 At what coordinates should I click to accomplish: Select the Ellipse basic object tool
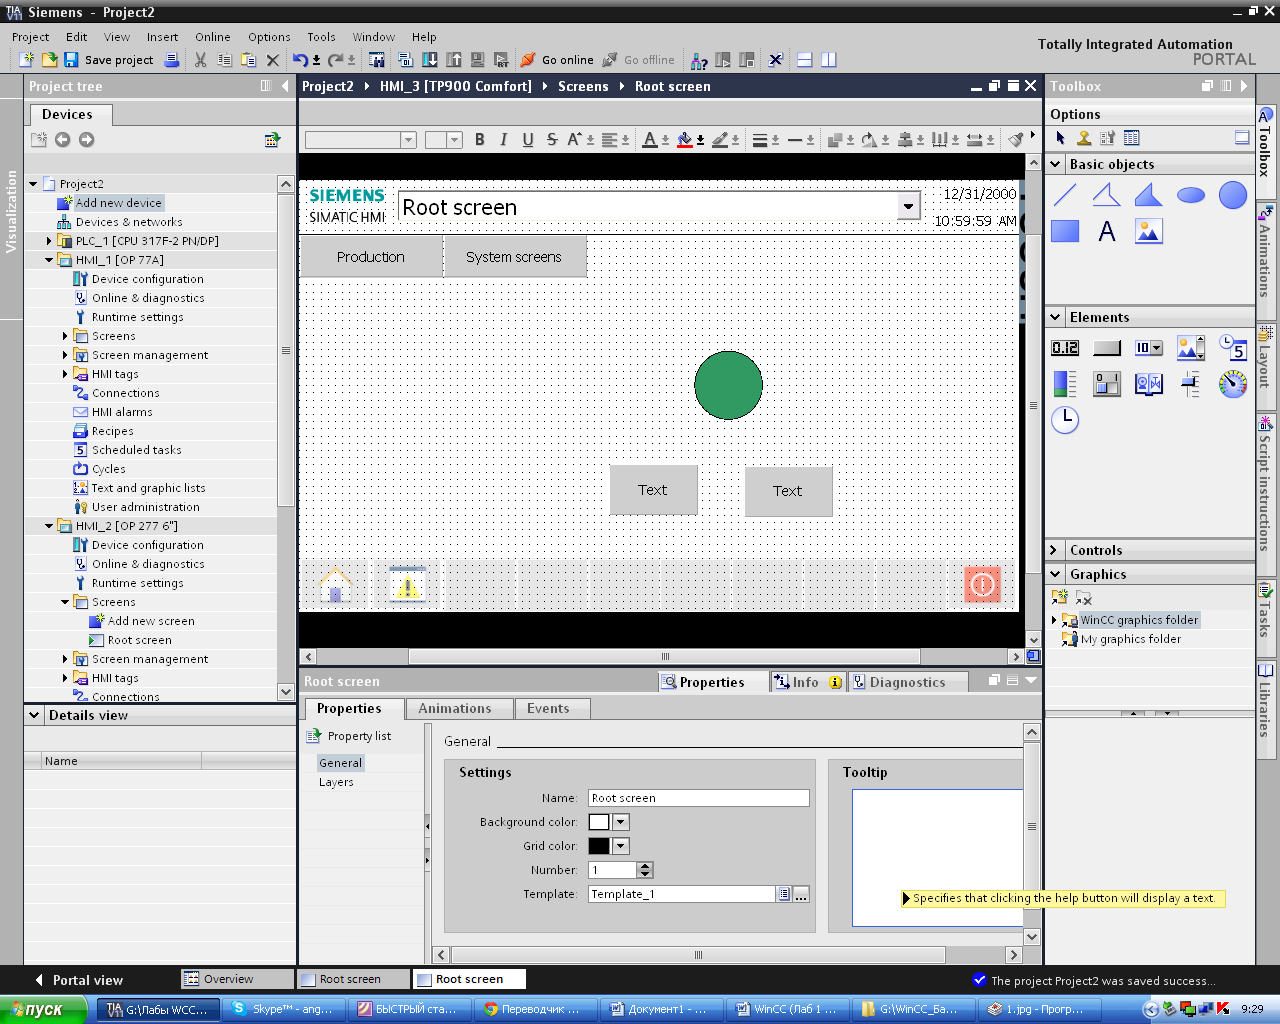point(1191,195)
